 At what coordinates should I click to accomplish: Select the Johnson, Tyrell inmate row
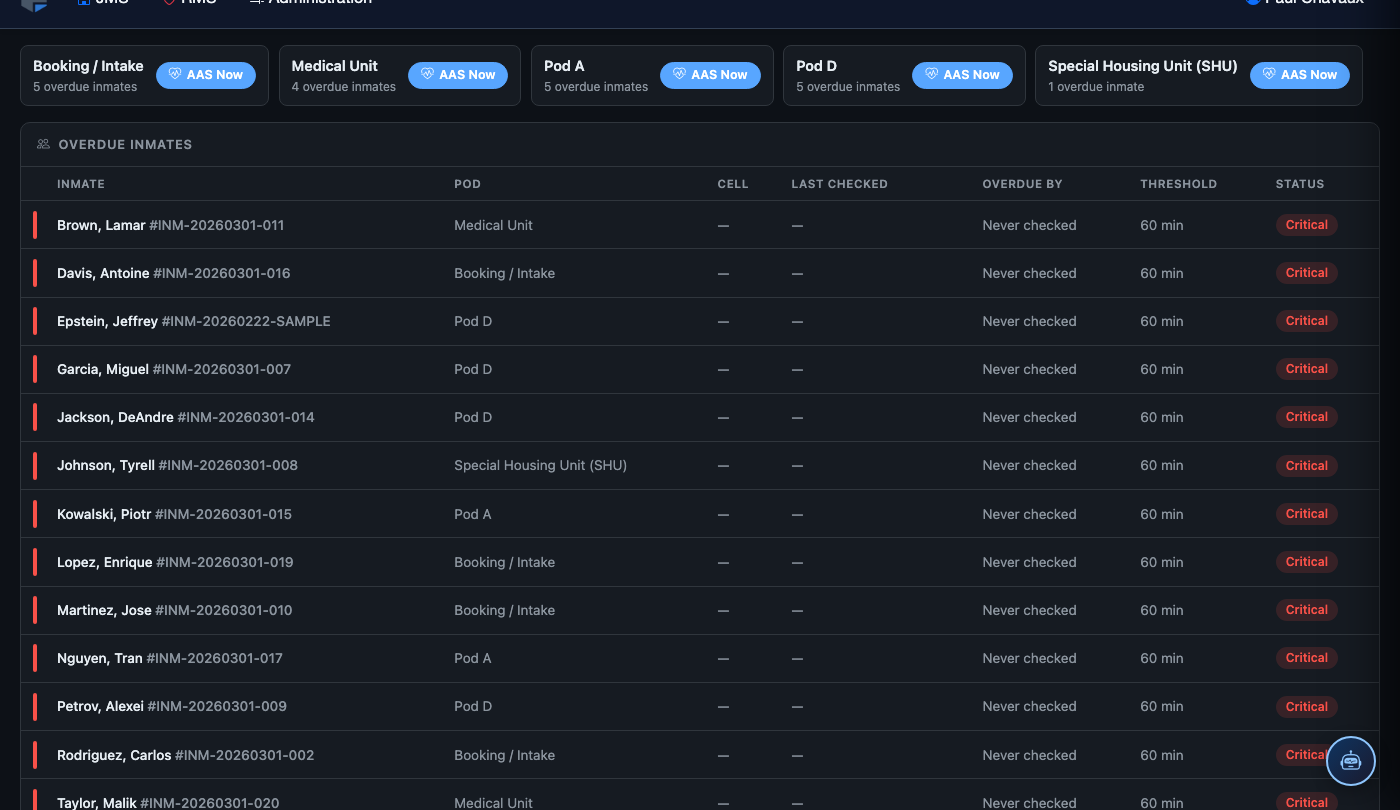click(x=699, y=466)
